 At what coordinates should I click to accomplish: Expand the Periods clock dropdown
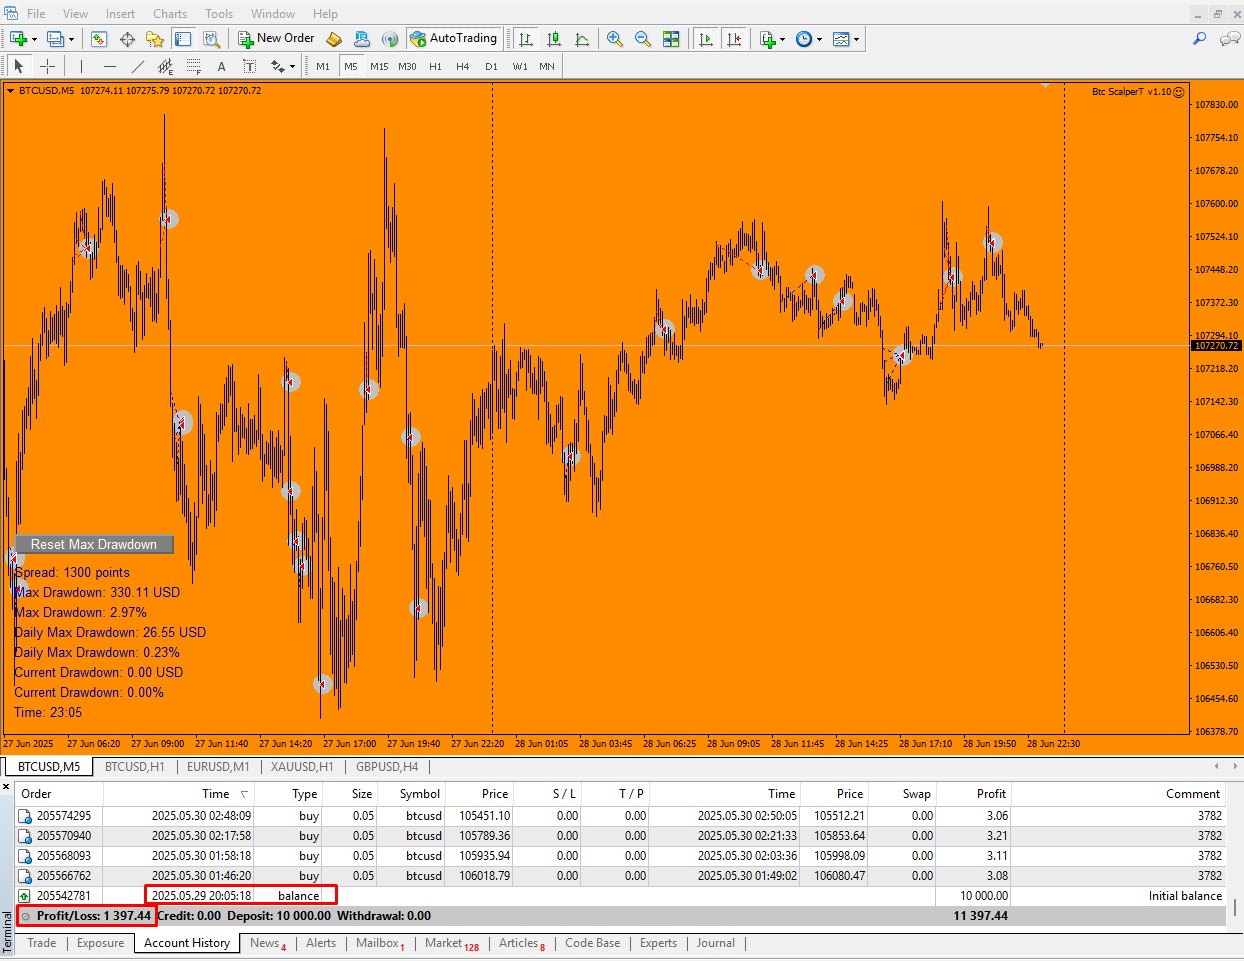coord(819,40)
